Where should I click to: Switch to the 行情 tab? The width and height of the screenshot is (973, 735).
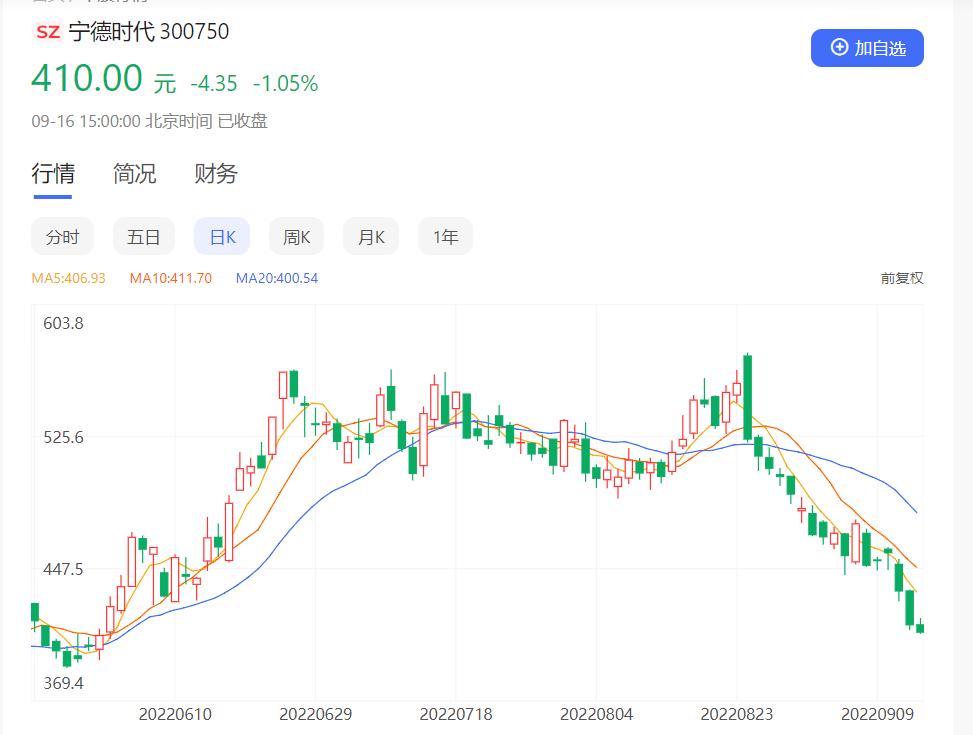pyautogui.click(x=53, y=174)
